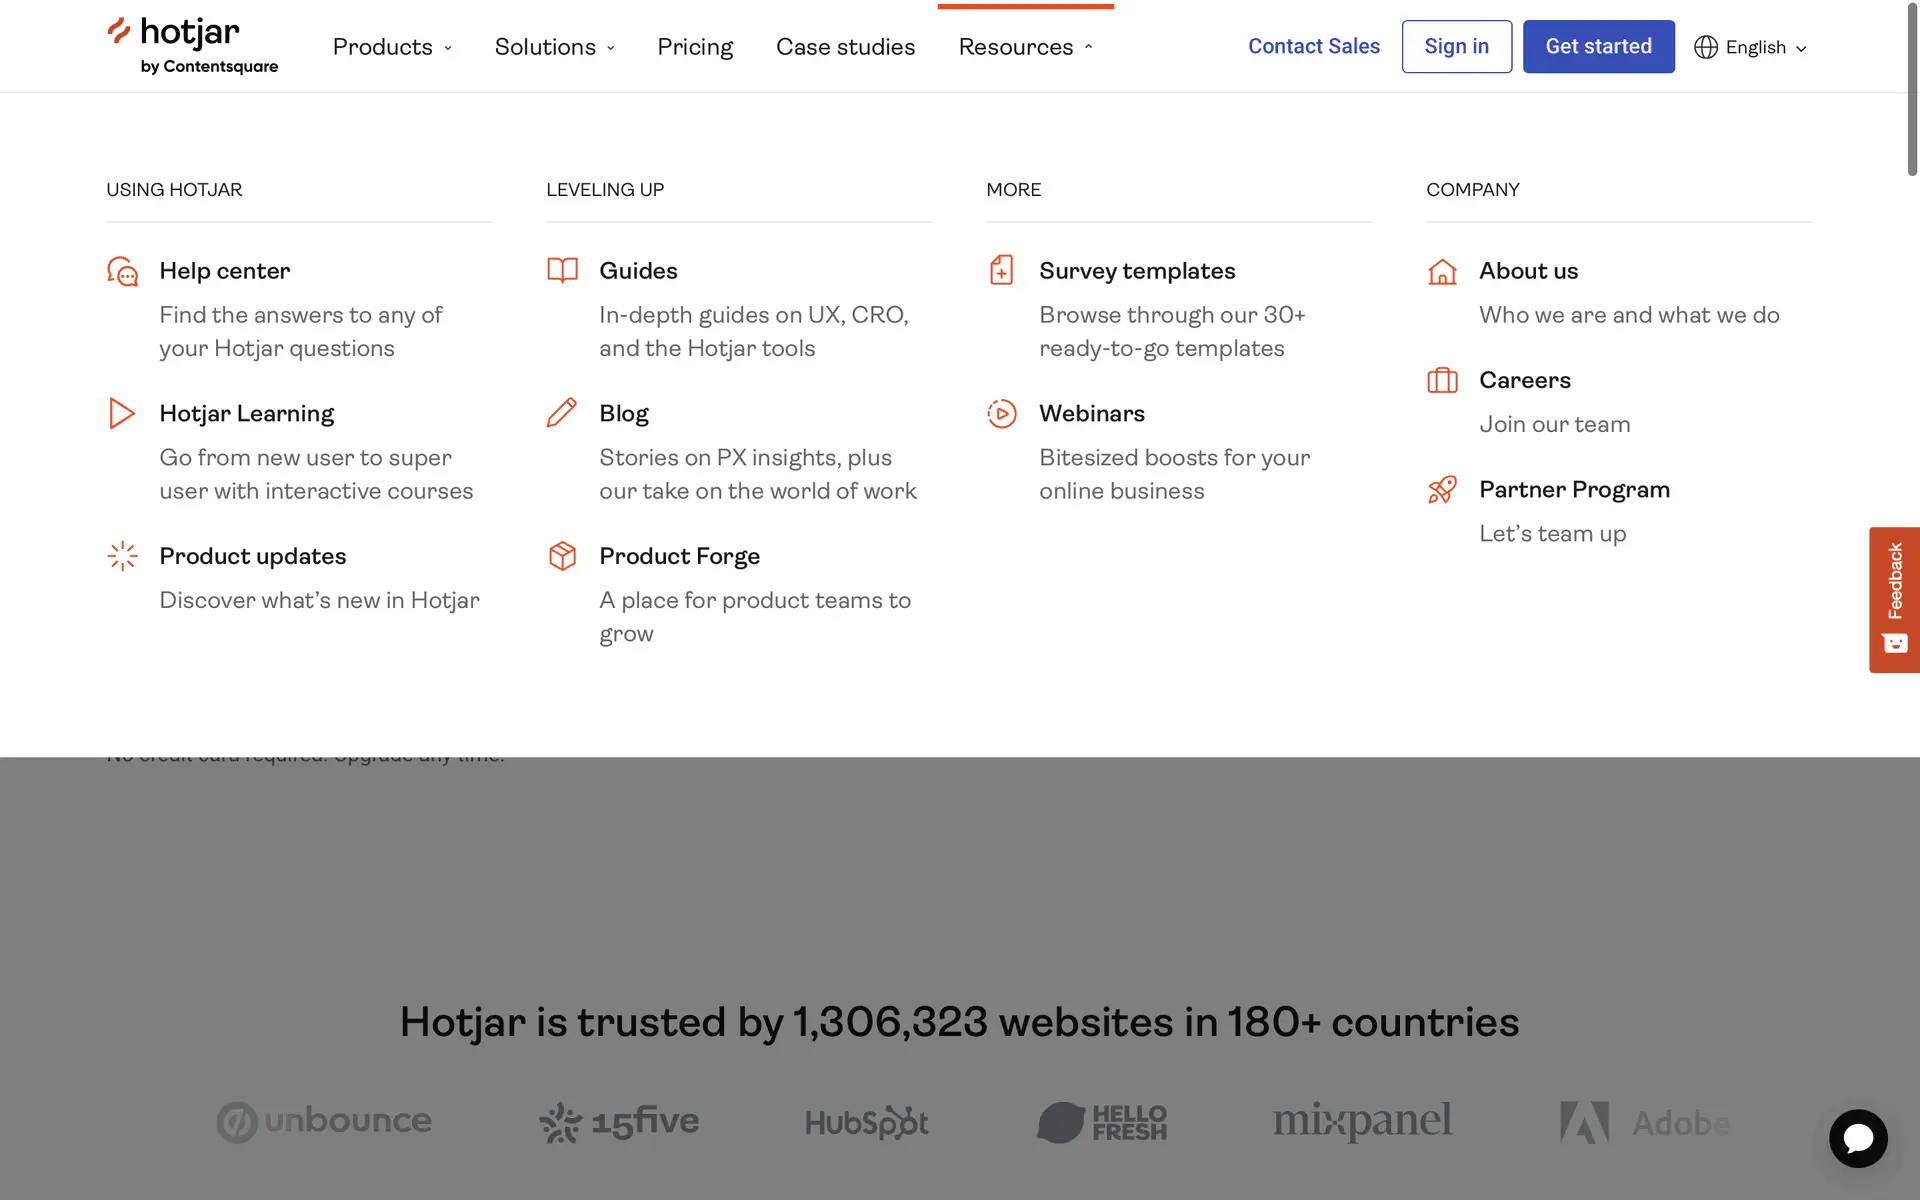Click the Sign in button
This screenshot has height=1200, width=1920.
pyautogui.click(x=1456, y=46)
